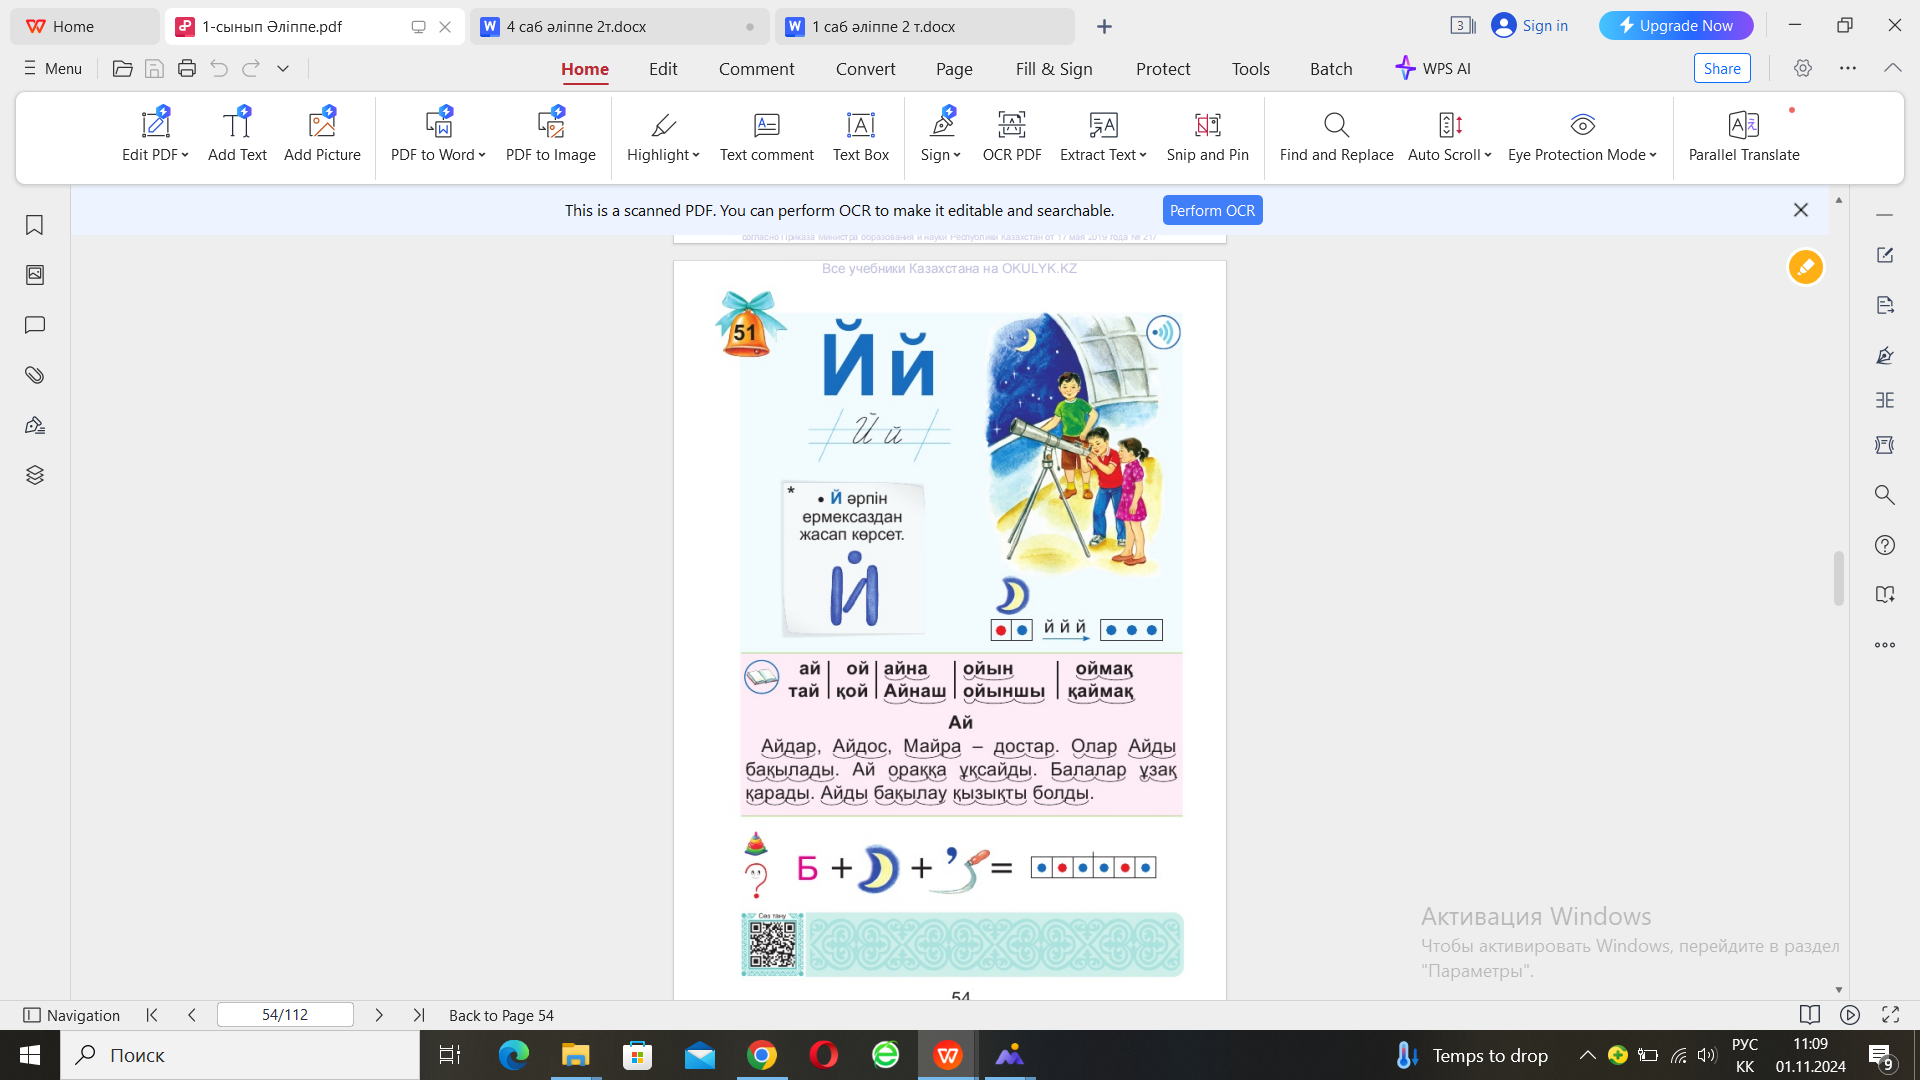Toggle full screen view in status bar
The height and width of the screenshot is (1080, 1920).
pos(1890,1015)
